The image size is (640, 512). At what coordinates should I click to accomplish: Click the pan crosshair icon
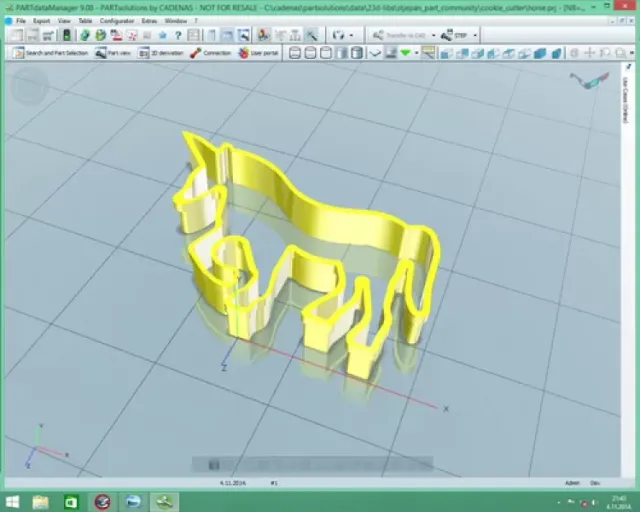tap(589, 53)
